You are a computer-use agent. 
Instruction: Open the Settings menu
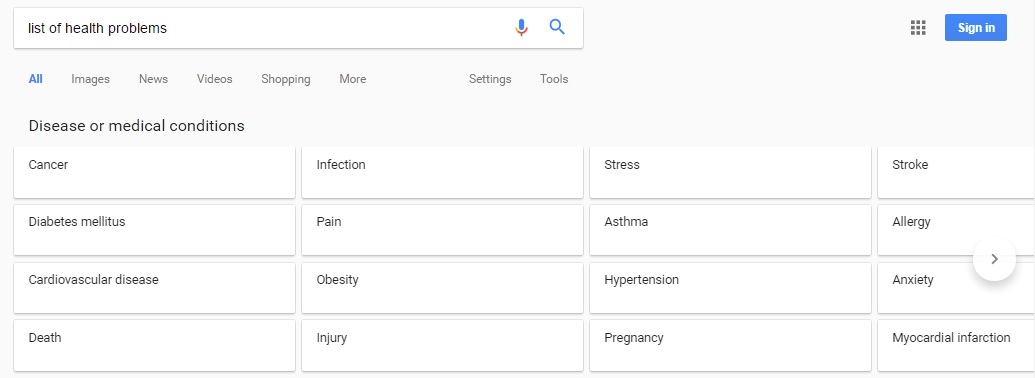tap(490, 79)
